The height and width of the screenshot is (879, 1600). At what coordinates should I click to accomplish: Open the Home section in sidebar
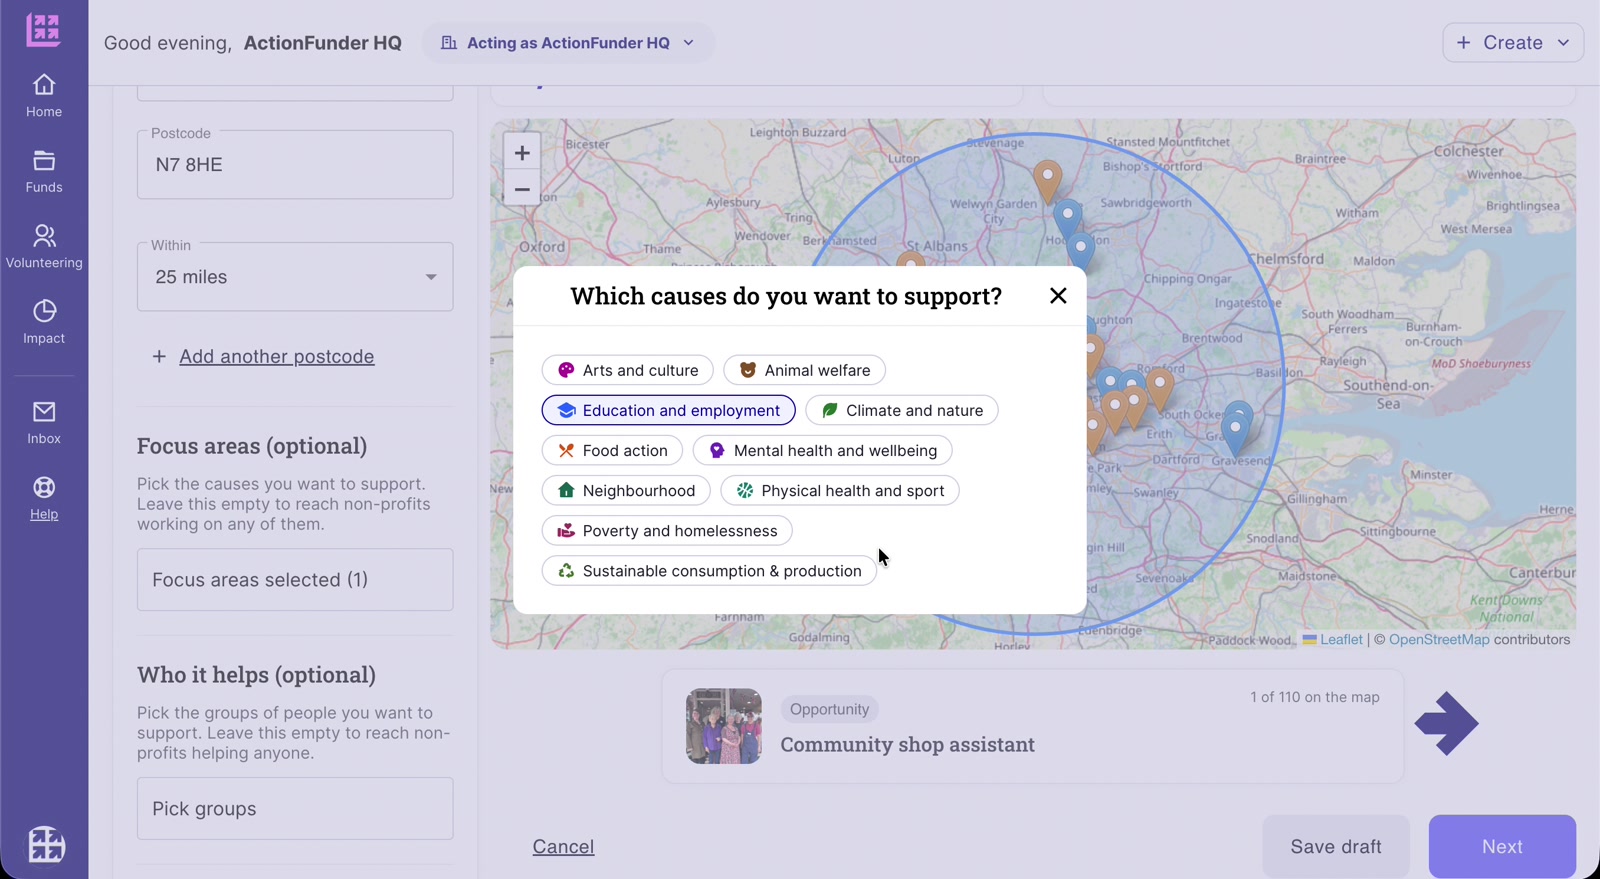(x=44, y=96)
